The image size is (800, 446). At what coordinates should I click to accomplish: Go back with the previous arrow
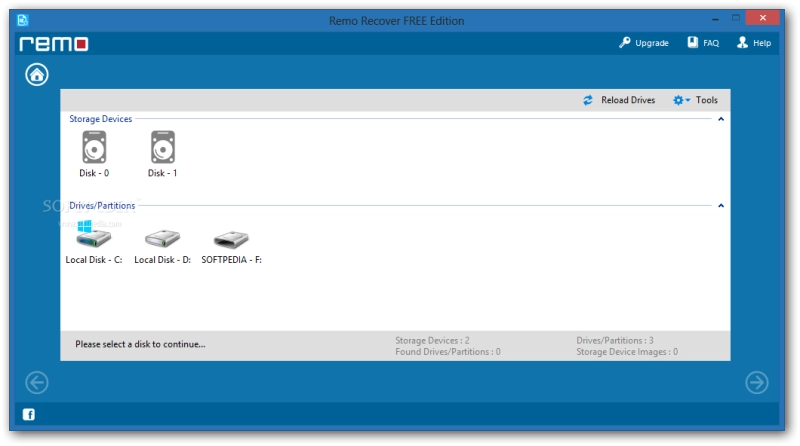37,382
